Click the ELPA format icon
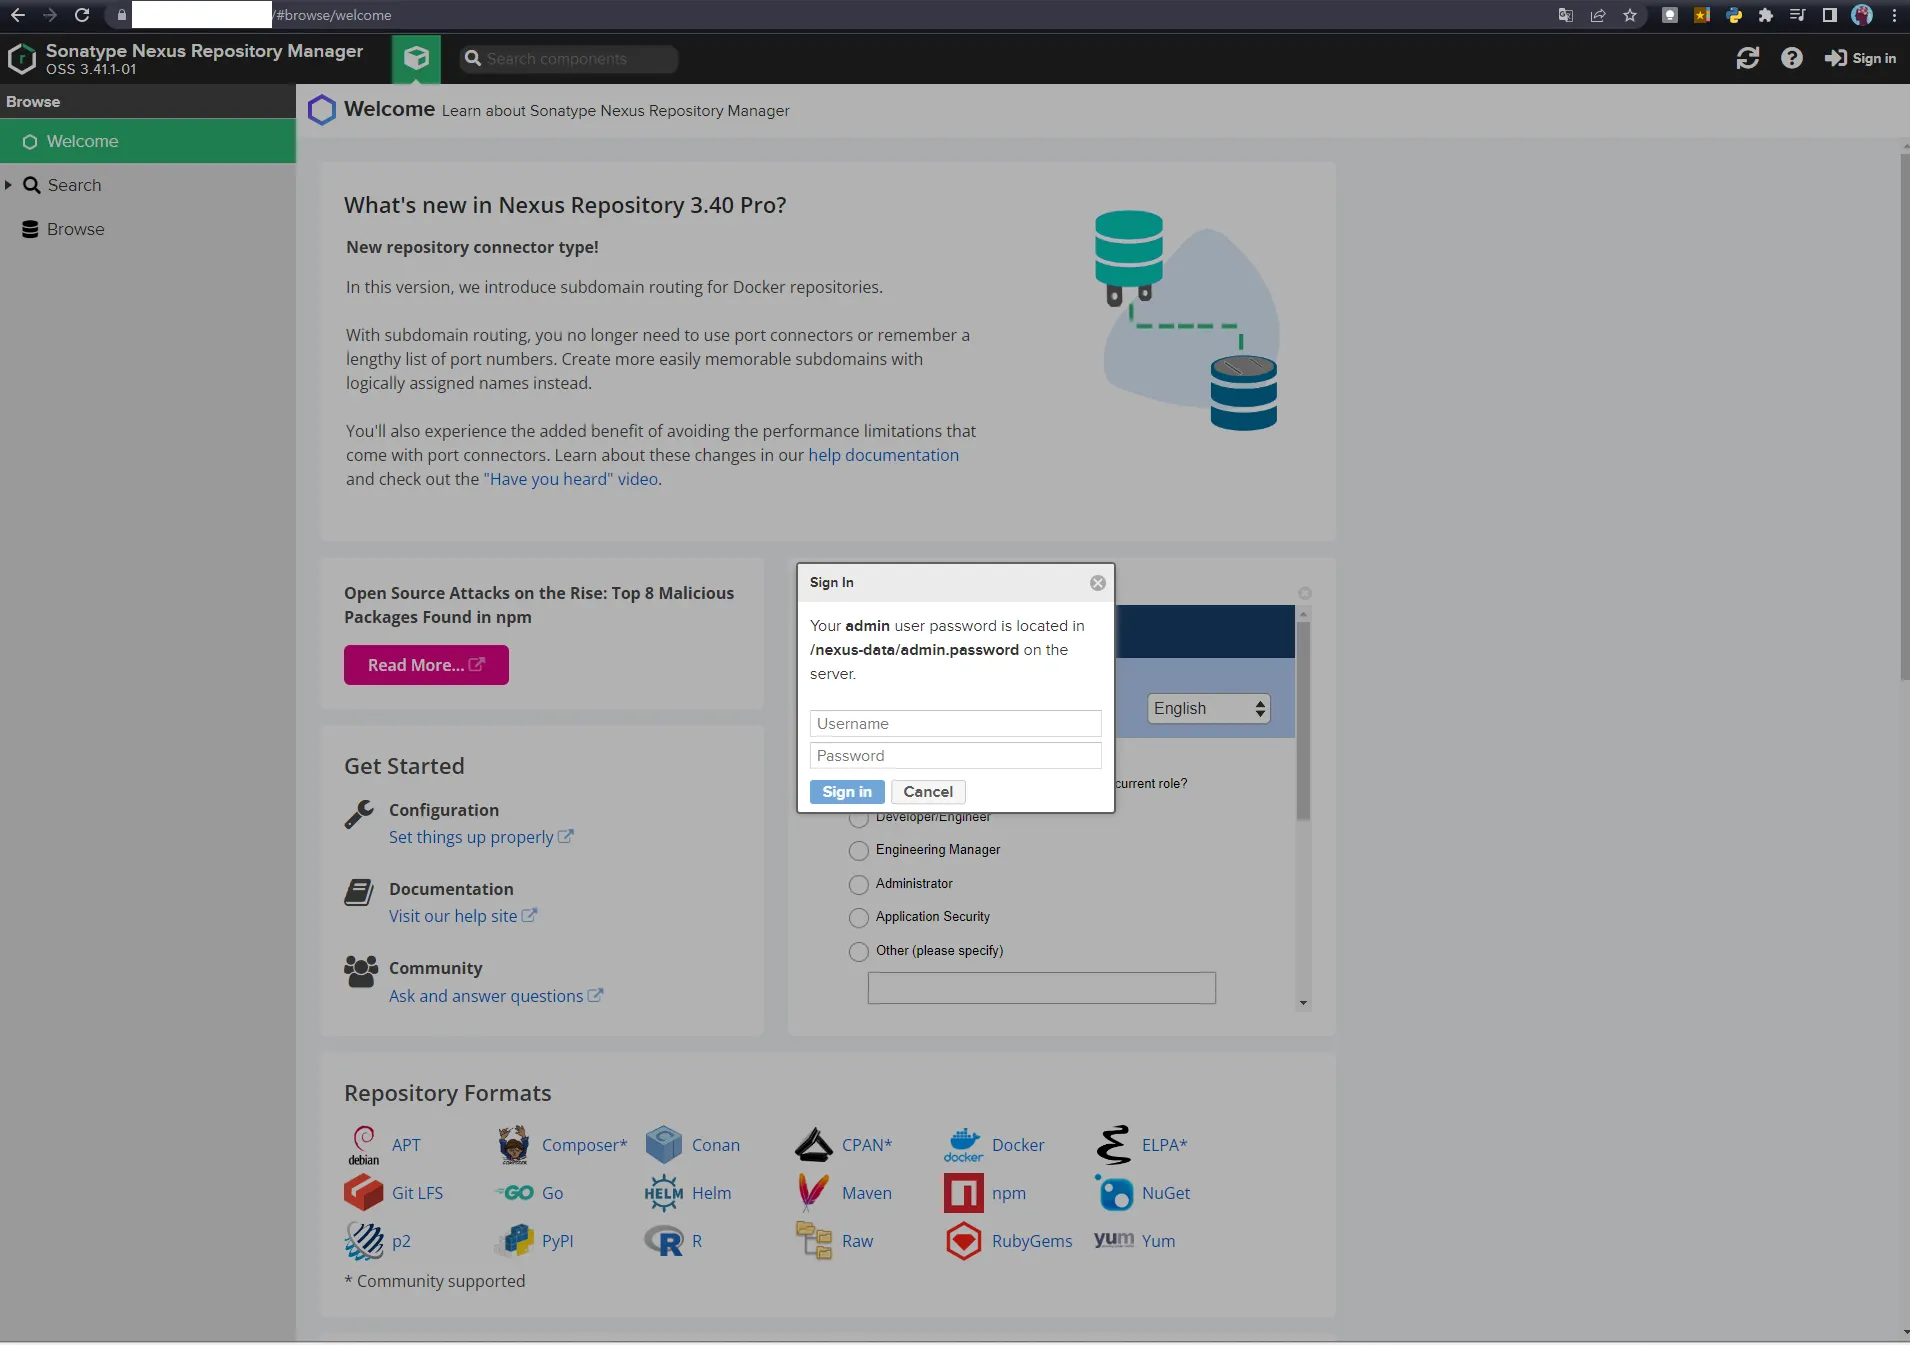 [1114, 1145]
